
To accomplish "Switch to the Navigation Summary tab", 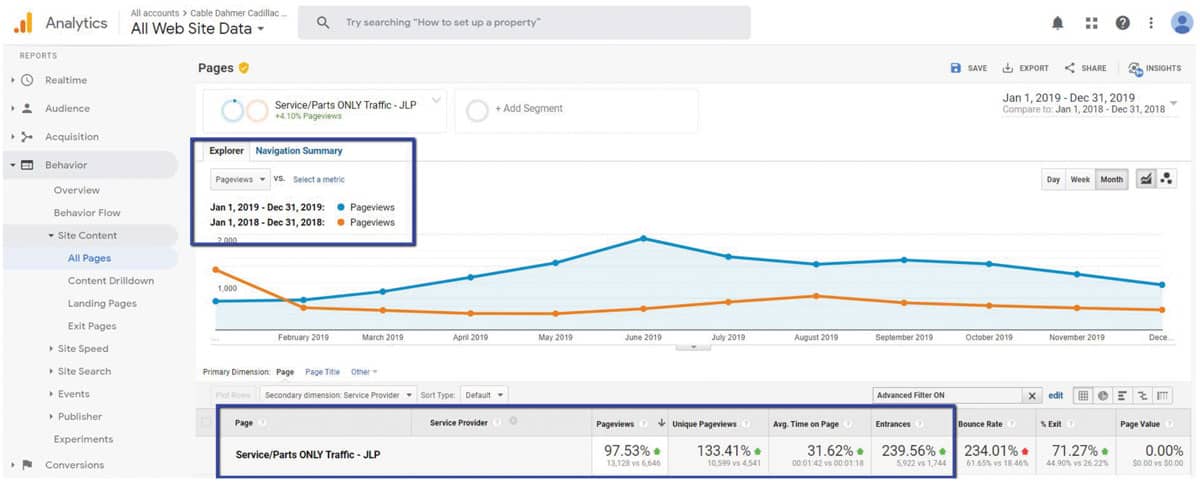I will coord(298,151).
